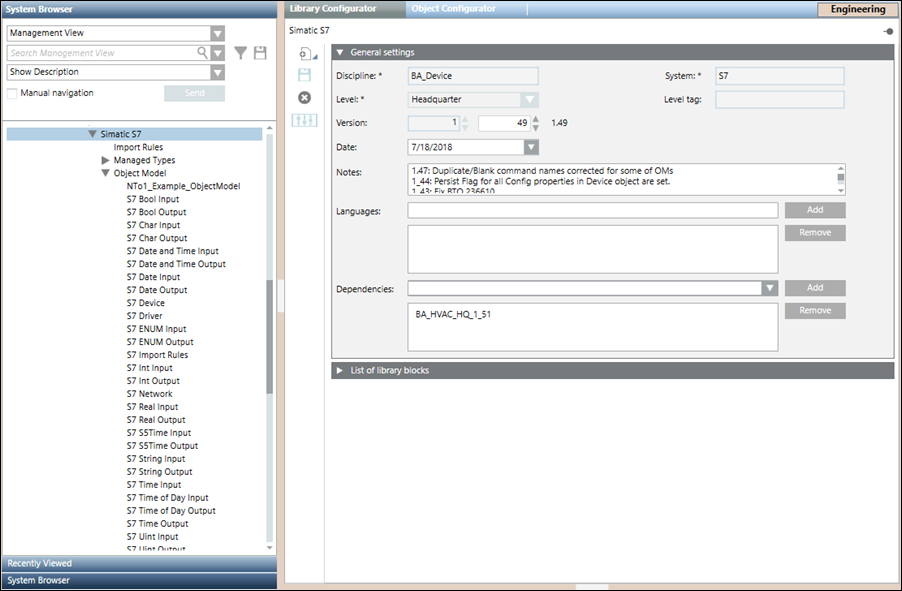Open the sliders settings icon in toolbar
The image size is (902, 591).
click(x=305, y=120)
